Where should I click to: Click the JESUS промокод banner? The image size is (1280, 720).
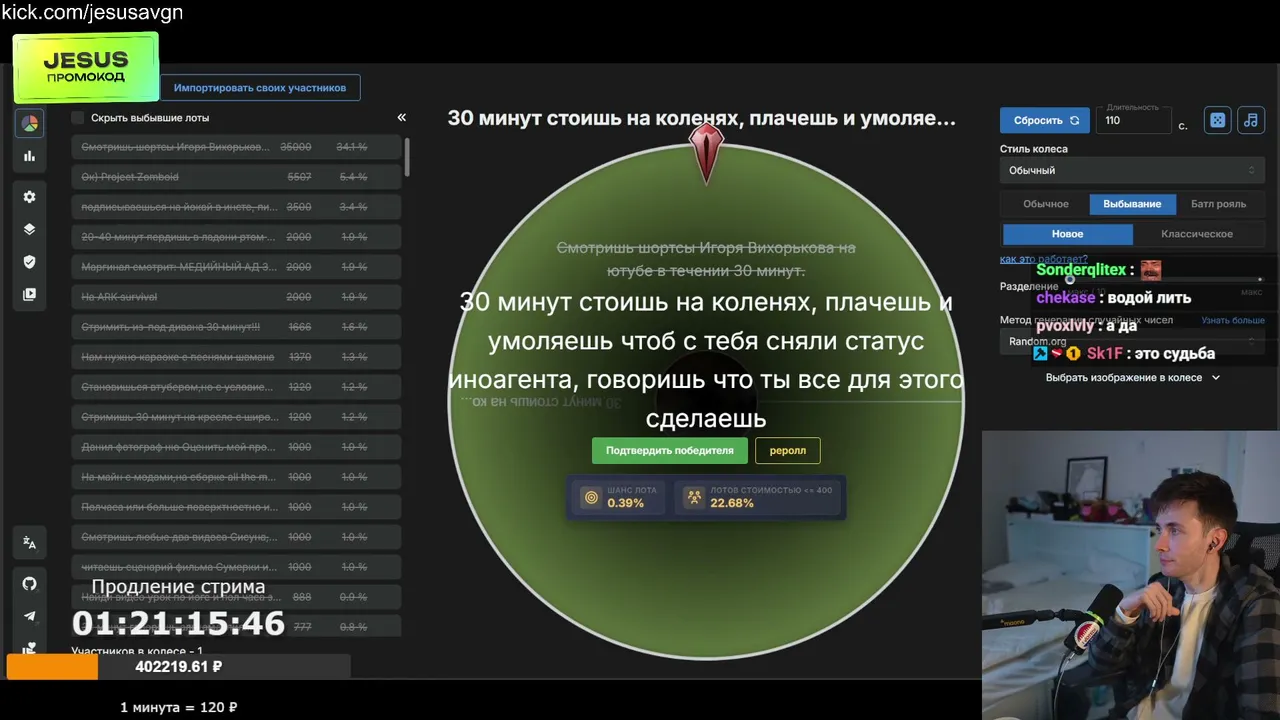(x=86, y=67)
